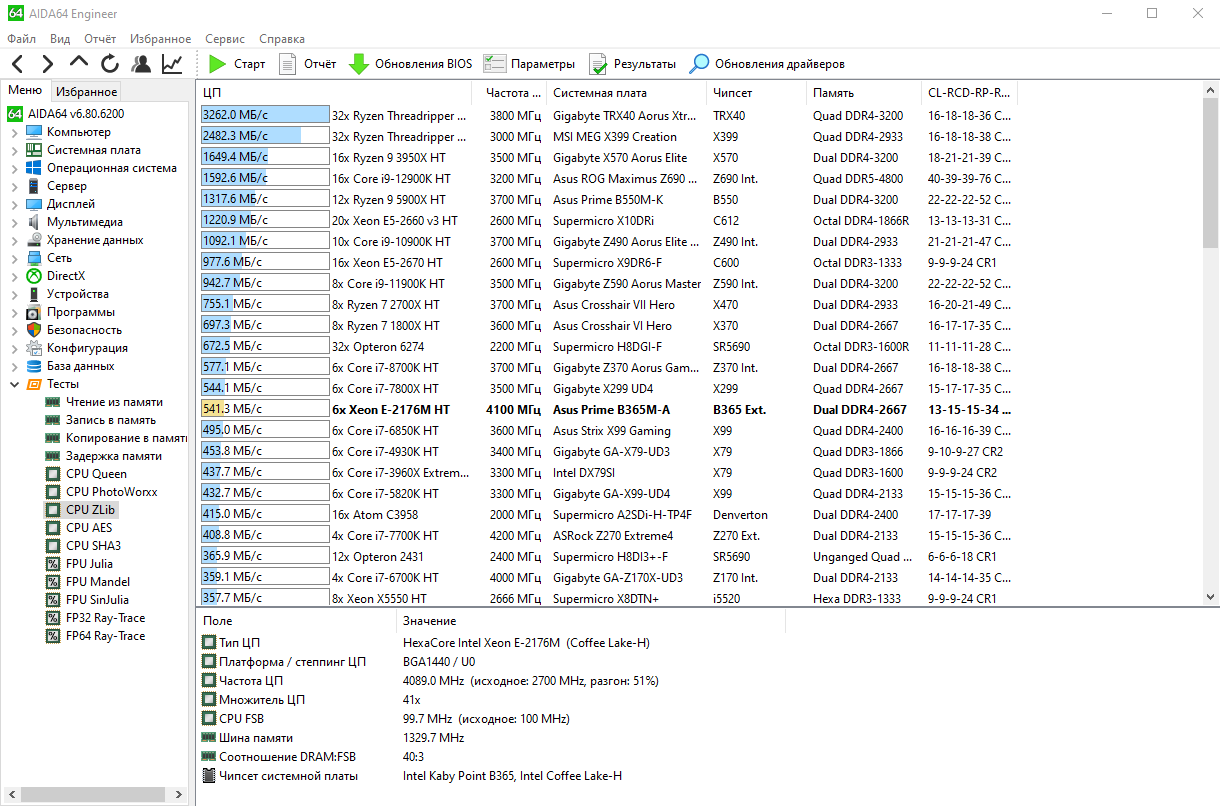Open Отчёт from the toolbar

pos(307,64)
